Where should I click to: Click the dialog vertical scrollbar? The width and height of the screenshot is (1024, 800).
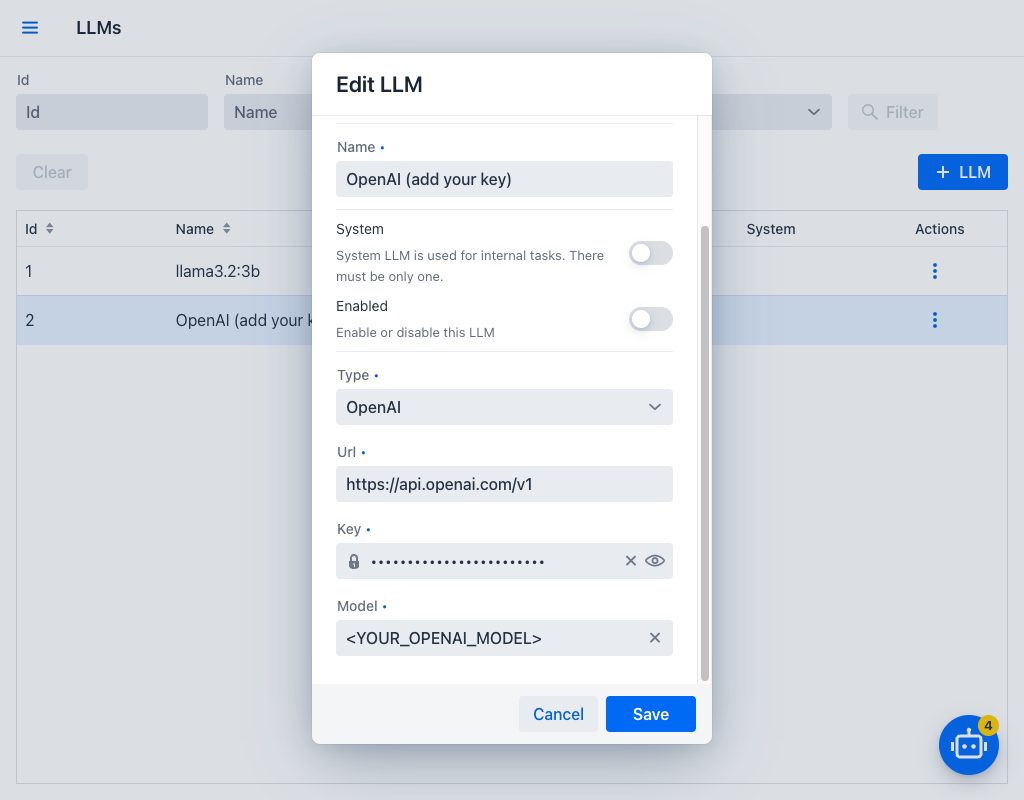tap(705, 453)
